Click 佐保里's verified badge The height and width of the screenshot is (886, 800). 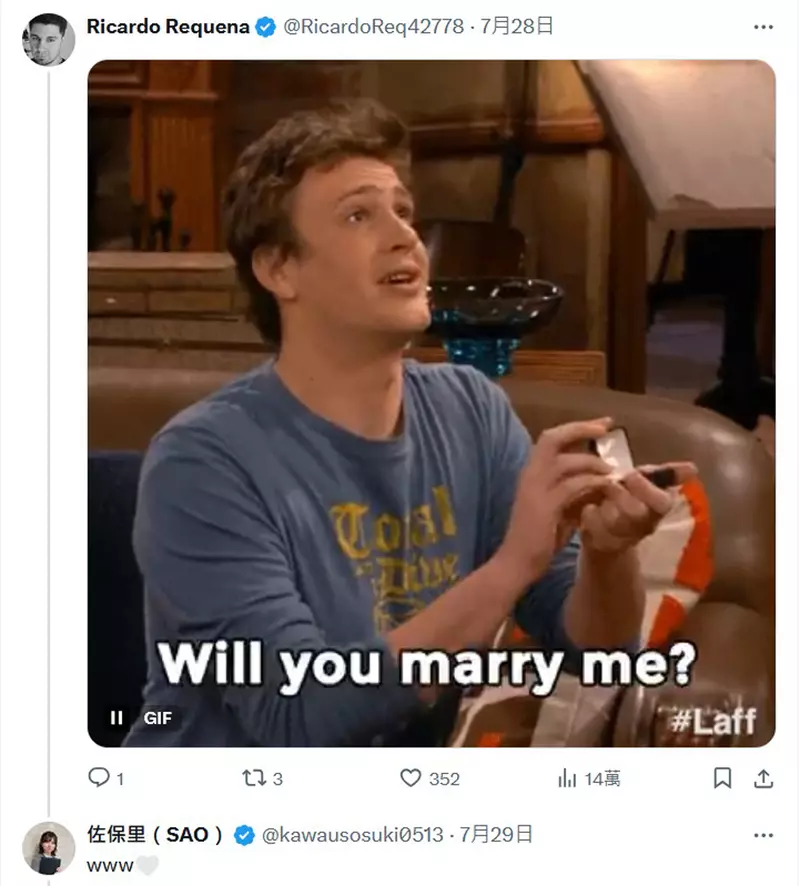point(244,835)
